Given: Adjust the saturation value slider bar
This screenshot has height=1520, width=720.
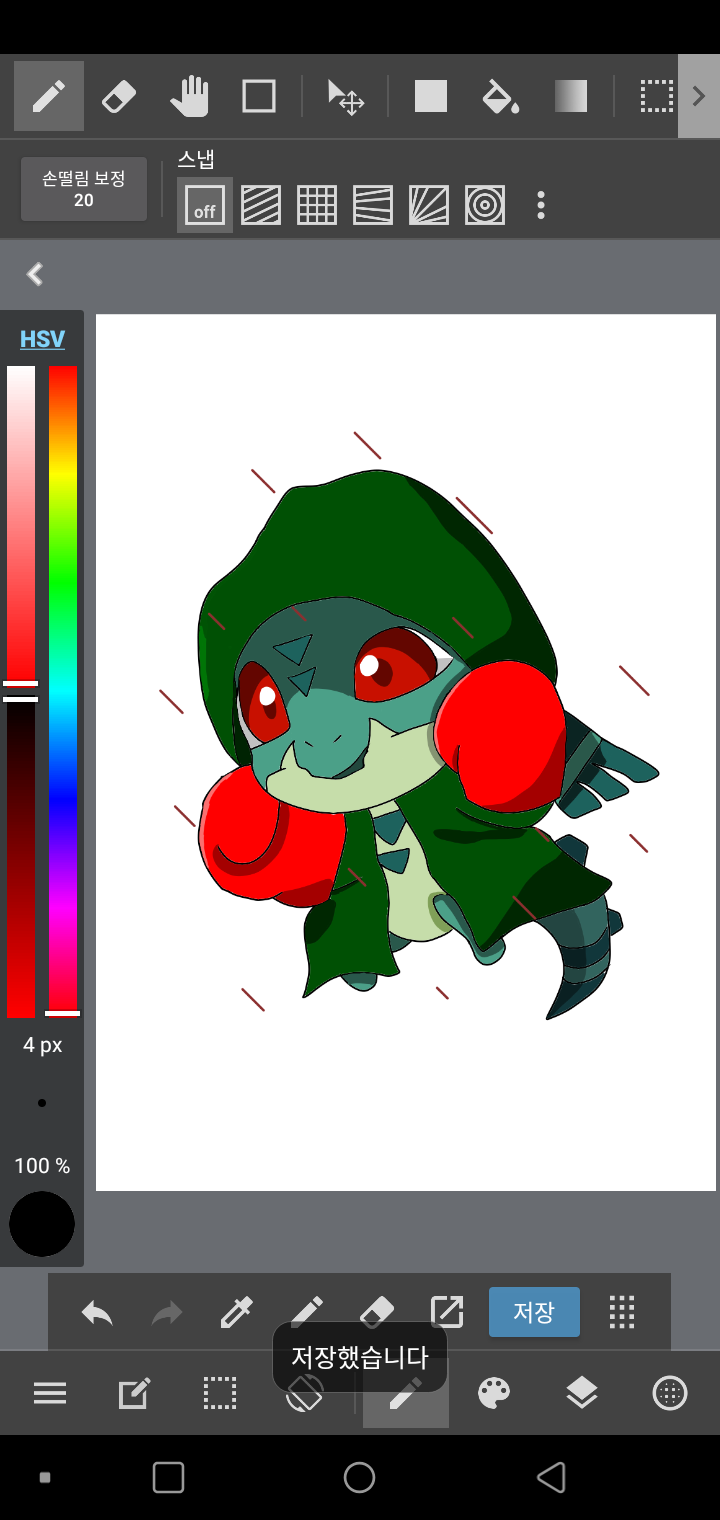Looking at the screenshot, I should coord(21,691).
